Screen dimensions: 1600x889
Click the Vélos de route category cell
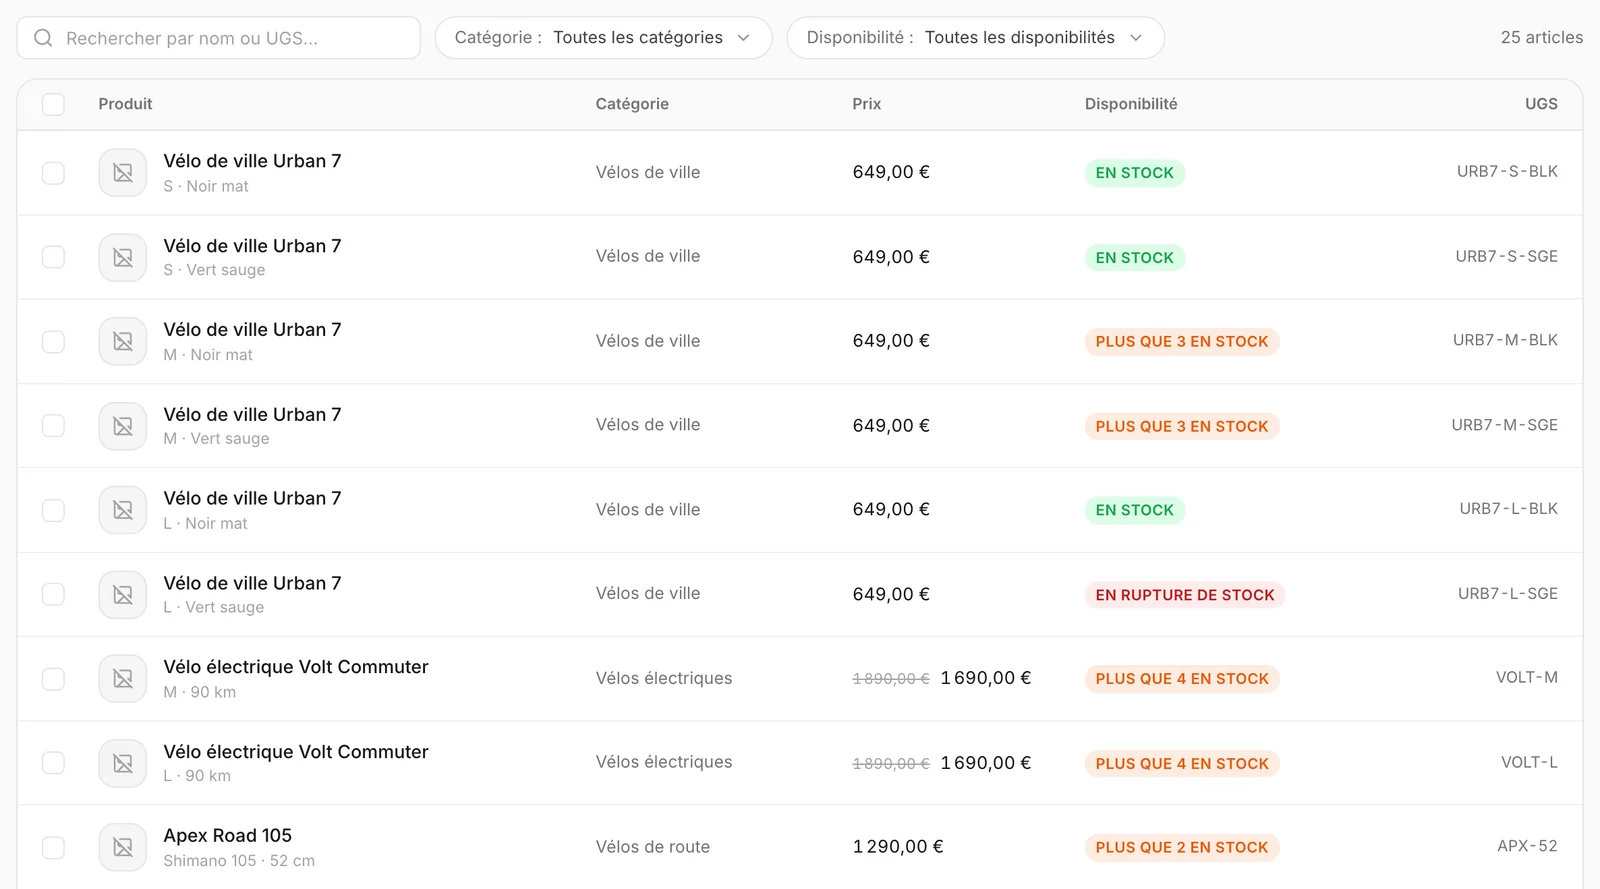click(x=653, y=847)
